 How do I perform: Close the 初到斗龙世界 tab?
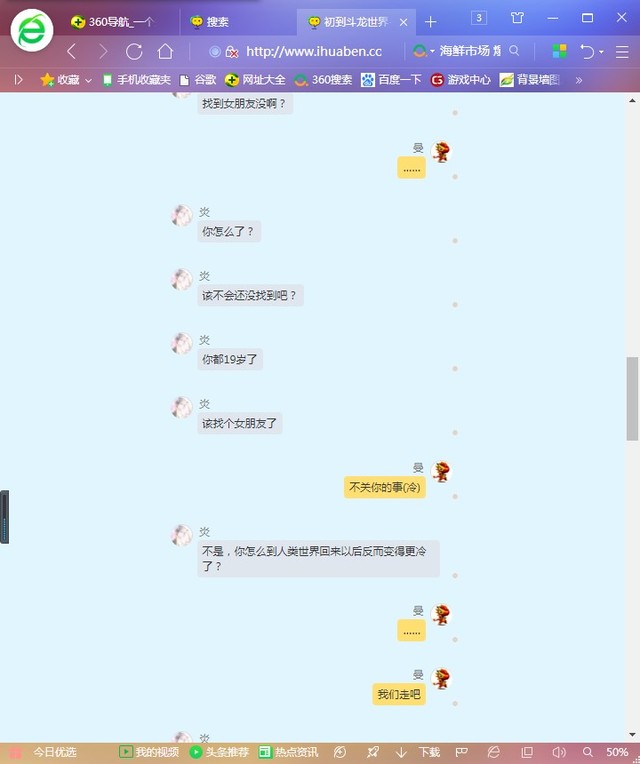tap(403, 22)
